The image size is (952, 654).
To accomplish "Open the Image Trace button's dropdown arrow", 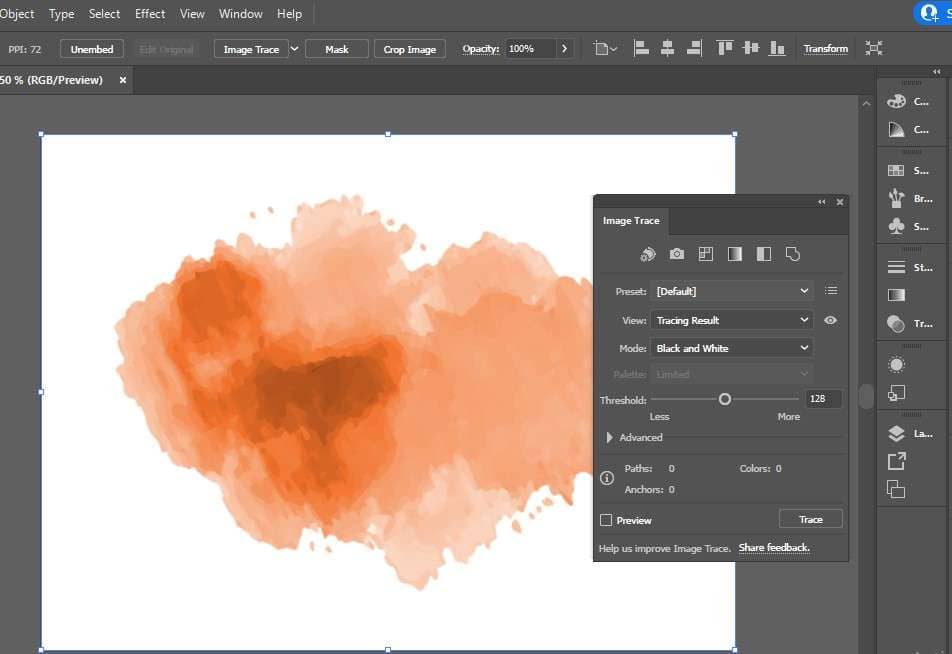I will (x=294, y=49).
